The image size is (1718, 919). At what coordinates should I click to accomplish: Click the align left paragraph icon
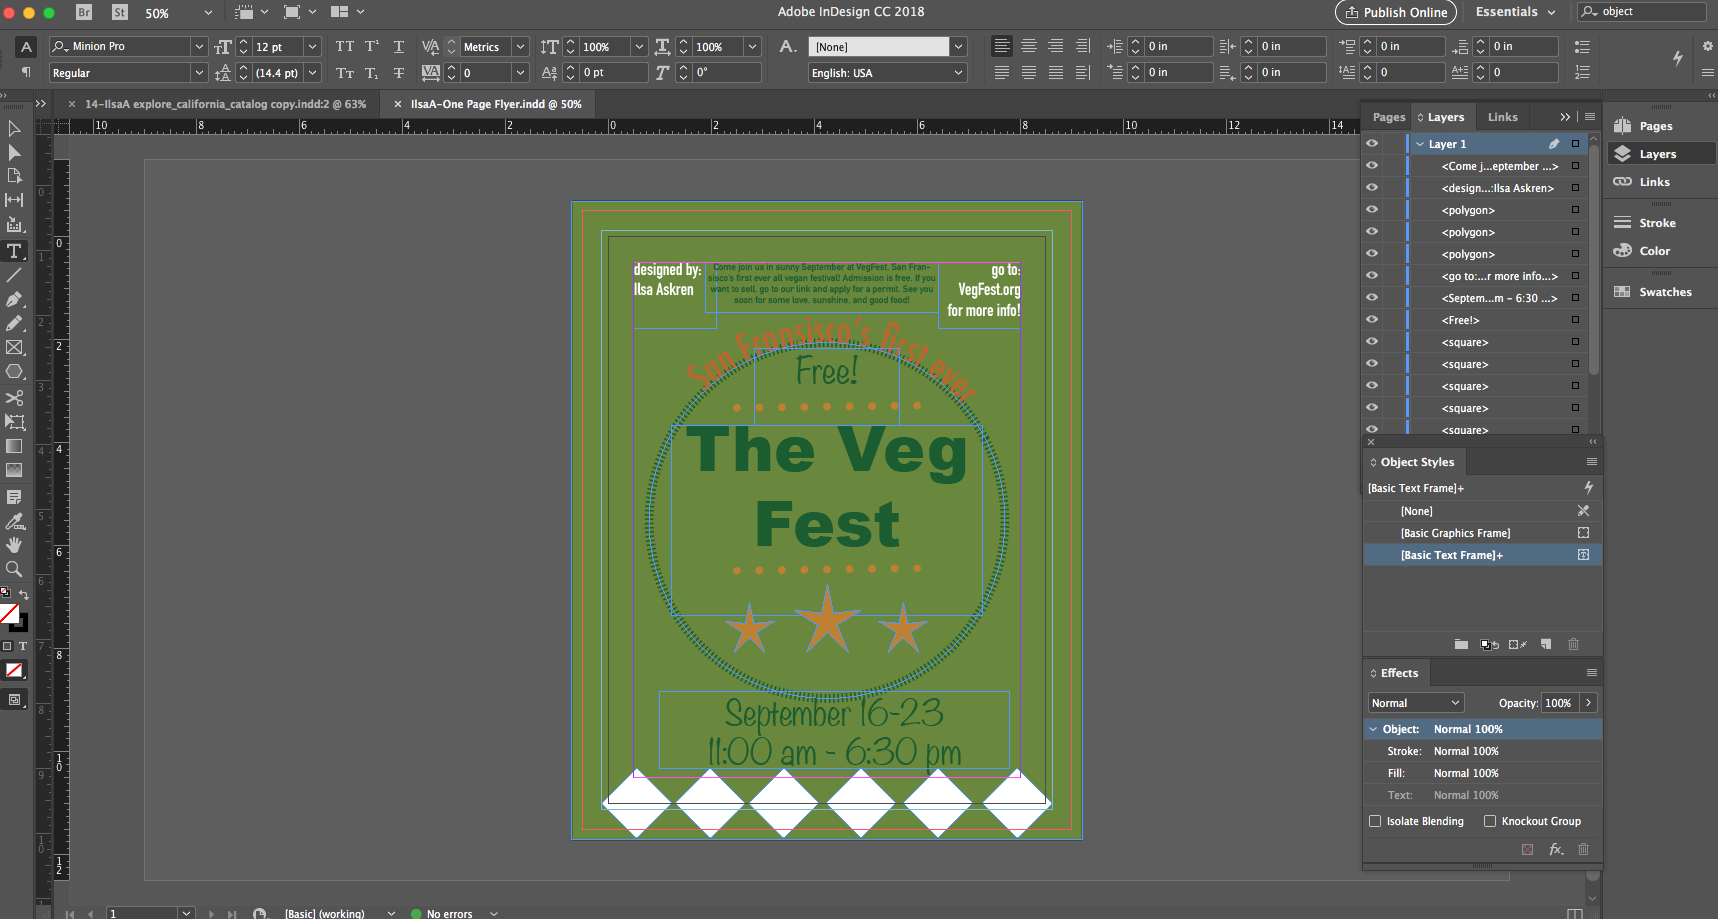coord(1001,46)
